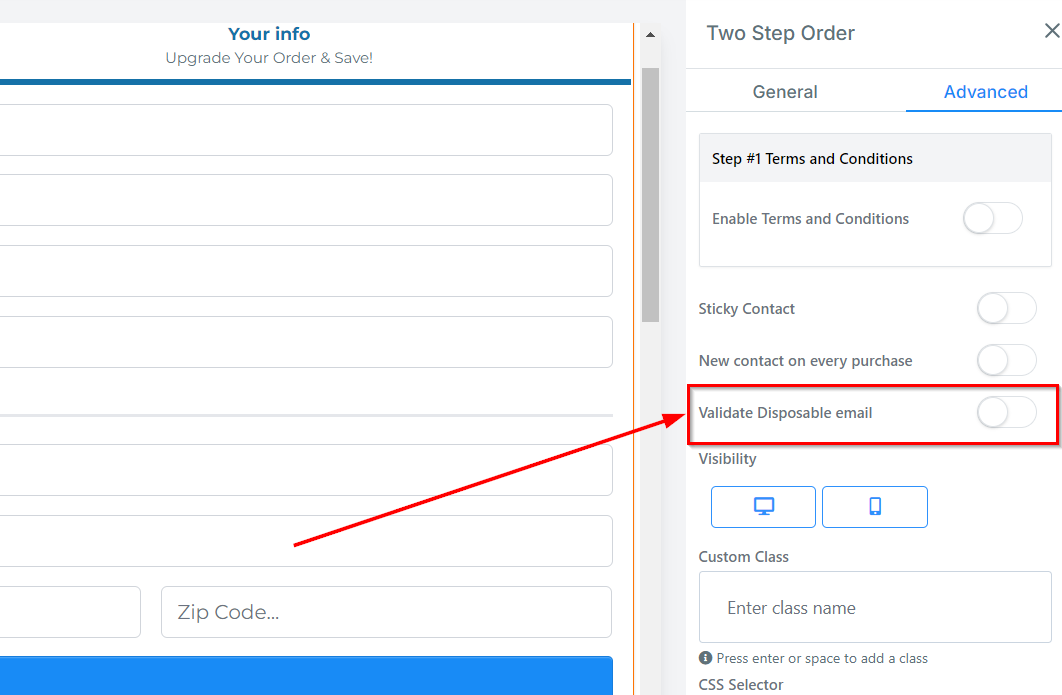This screenshot has height=695, width=1062.
Task: Open the Advanced tab
Action: tap(985, 92)
